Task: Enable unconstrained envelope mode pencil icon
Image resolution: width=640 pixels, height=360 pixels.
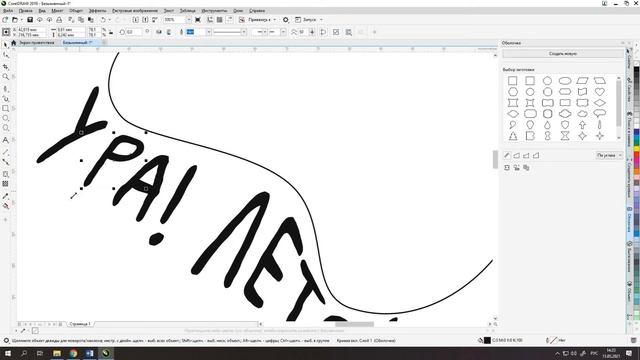Action: tap(507, 155)
